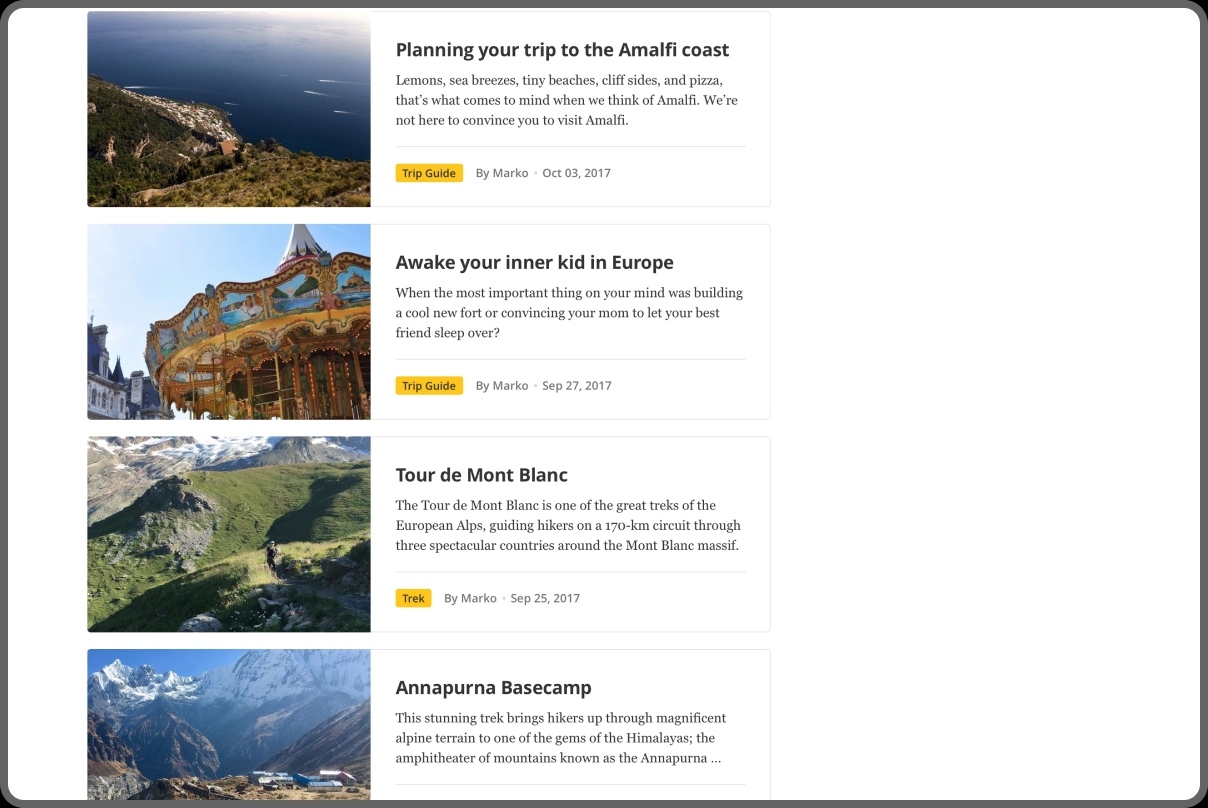The image size is (1208, 808).
Task: Open the Tour de Mont Blanc title
Action: (x=481, y=475)
